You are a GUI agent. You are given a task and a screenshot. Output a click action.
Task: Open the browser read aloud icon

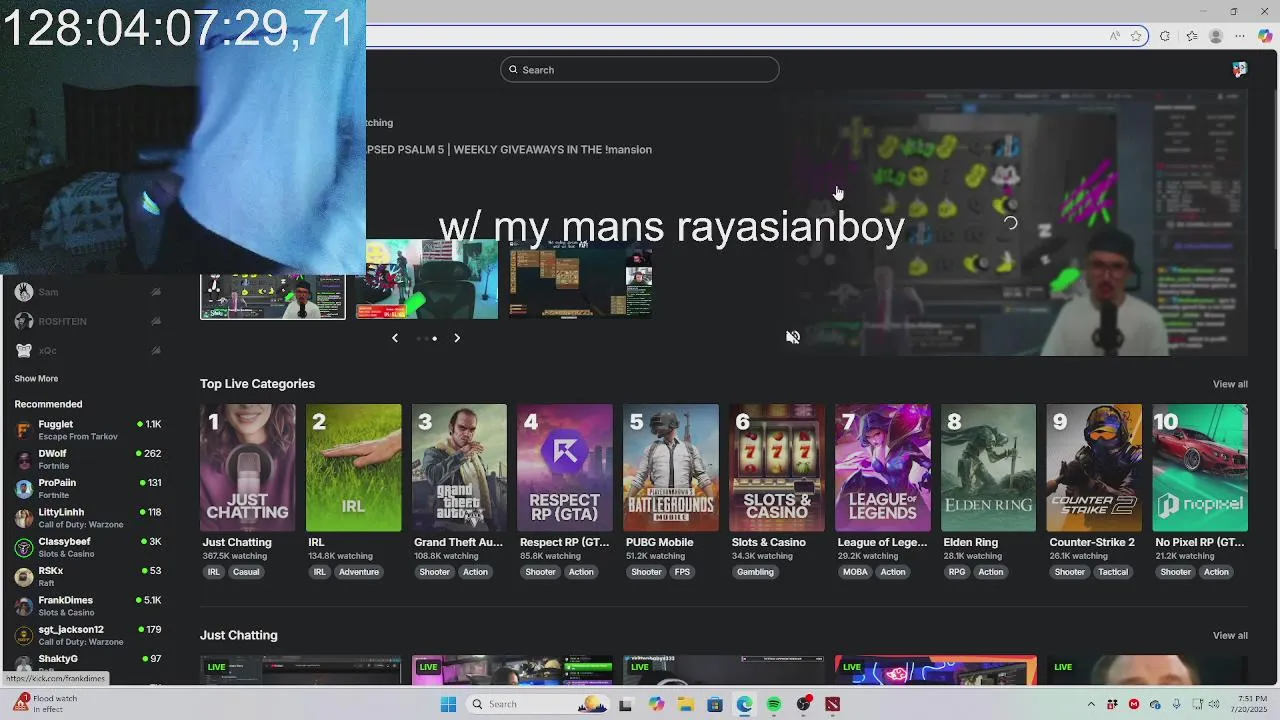coord(1114,36)
